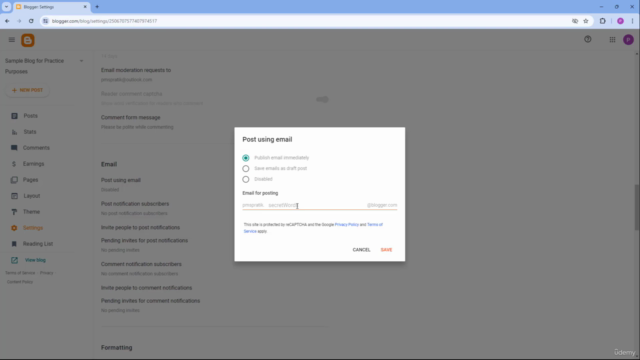Click the Posts sidebar icon
The height and width of the screenshot is (360, 640).
(x=14, y=116)
